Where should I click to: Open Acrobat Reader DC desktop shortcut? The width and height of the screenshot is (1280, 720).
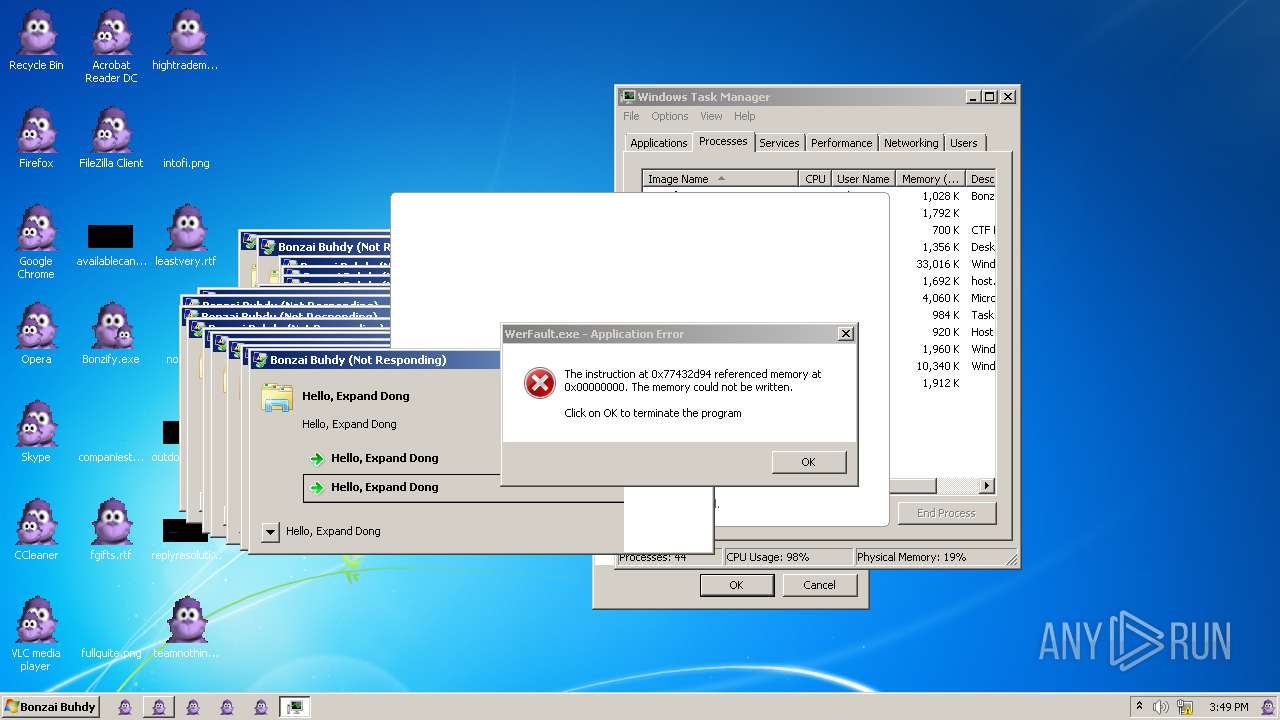[x=111, y=47]
